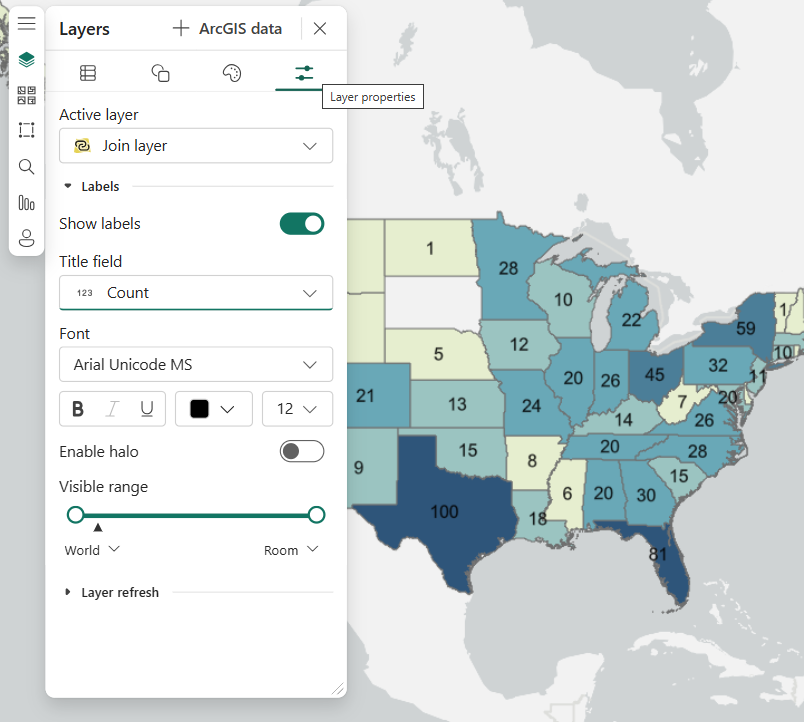
Task: Open the account profile icon
Action: coord(26,238)
